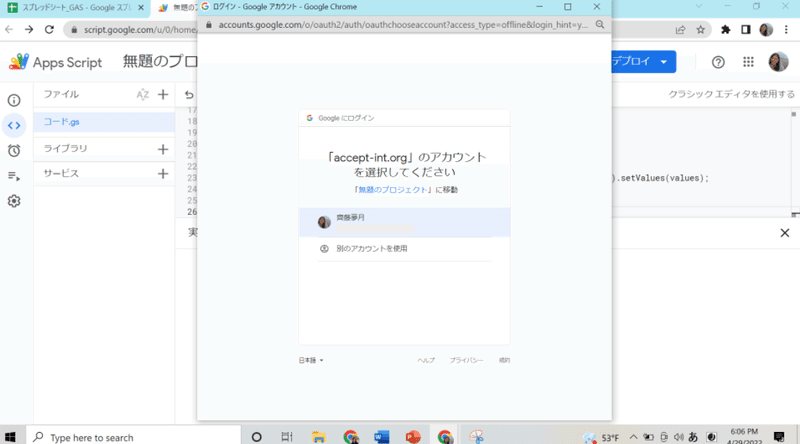This screenshot has height=444, width=800.
Task: Open the language dropdown 日本語
Action: pos(311,360)
